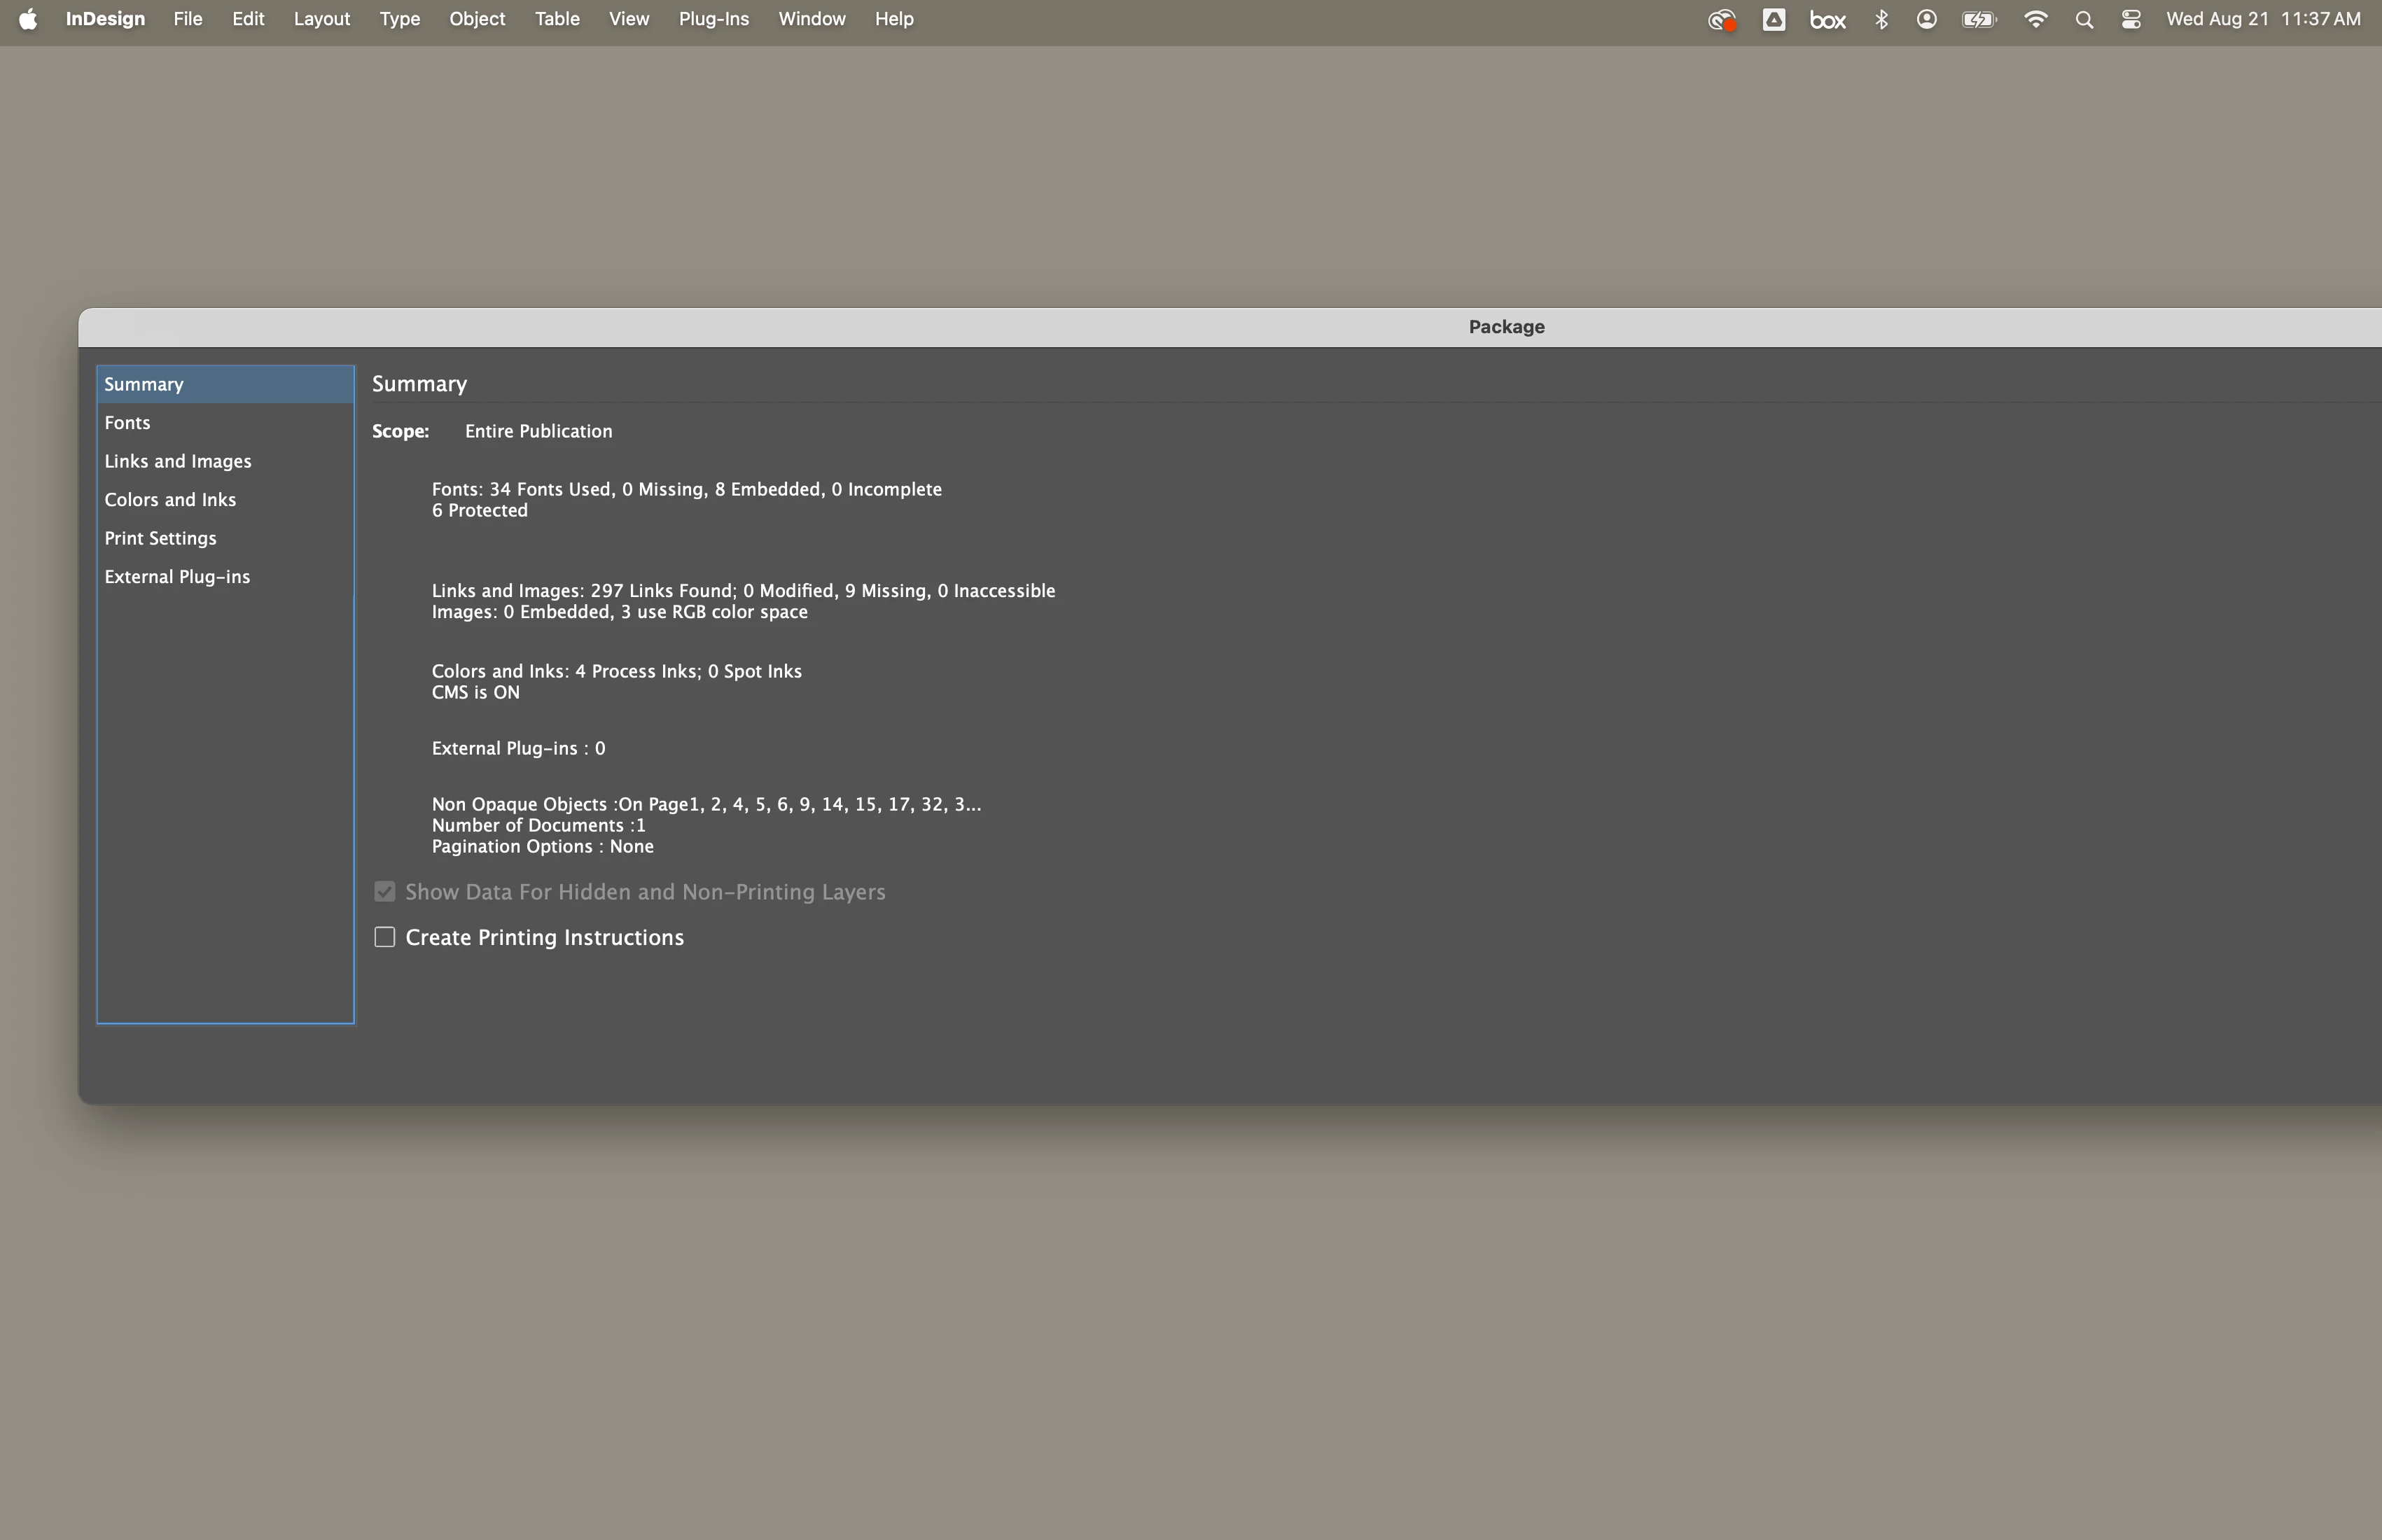Select Fonts in the Package sidebar
The image size is (2382, 1540).
tap(127, 423)
